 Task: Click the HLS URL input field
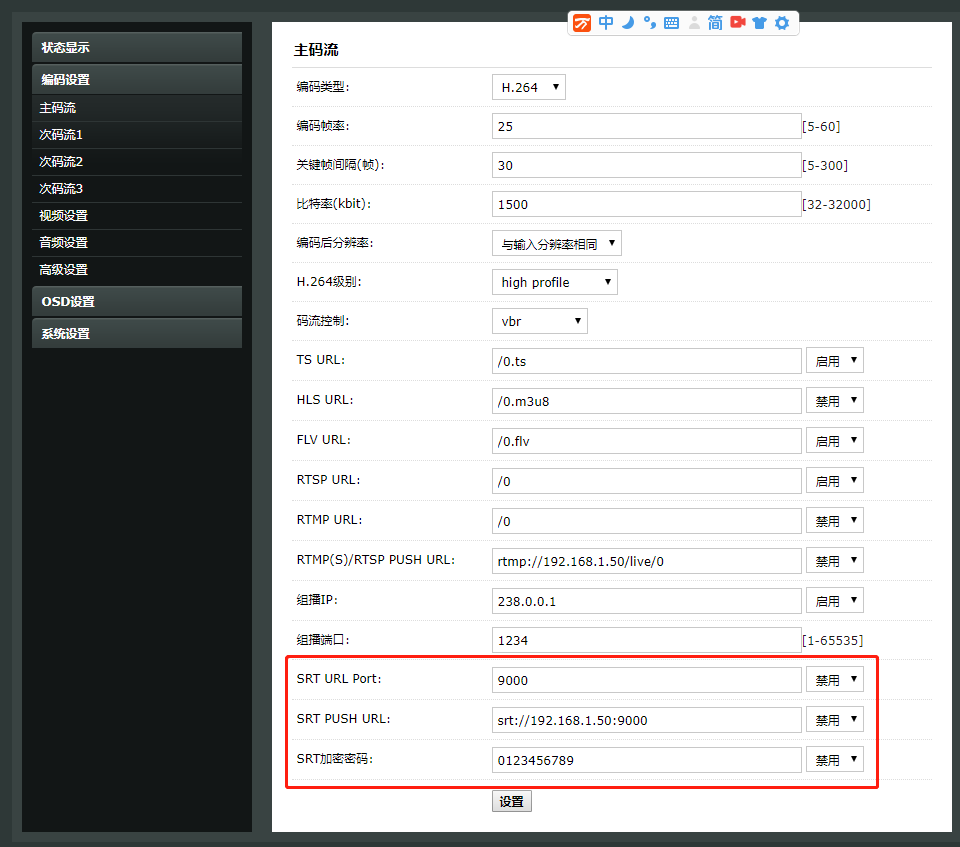(647, 401)
